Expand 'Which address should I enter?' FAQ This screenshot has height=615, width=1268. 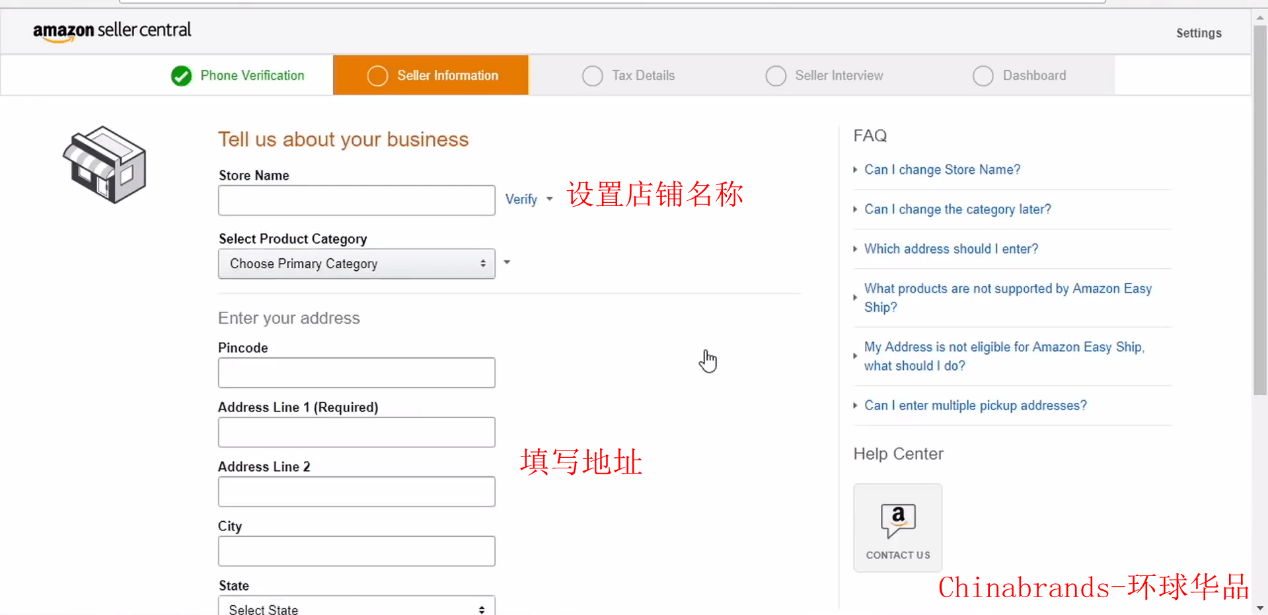tap(951, 249)
